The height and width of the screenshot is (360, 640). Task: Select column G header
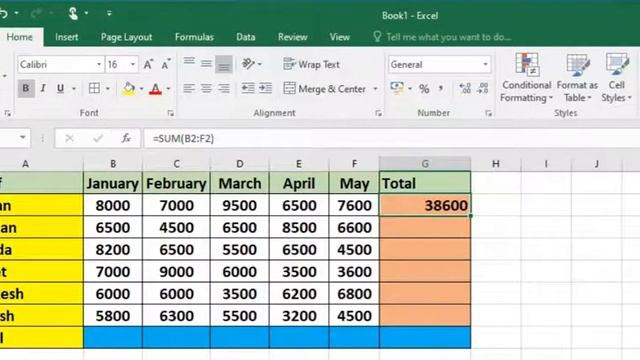(x=425, y=164)
